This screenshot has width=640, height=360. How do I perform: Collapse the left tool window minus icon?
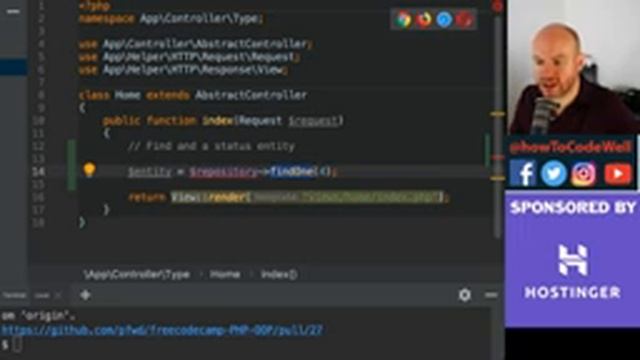point(13,11)
